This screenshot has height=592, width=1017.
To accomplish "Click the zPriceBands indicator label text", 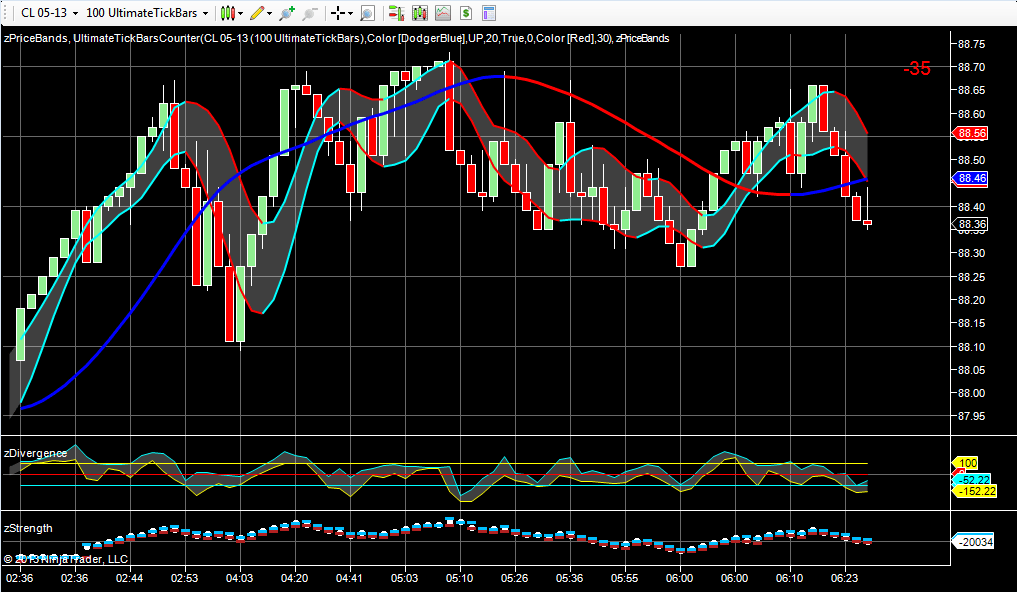I will (x=34, y=38).
